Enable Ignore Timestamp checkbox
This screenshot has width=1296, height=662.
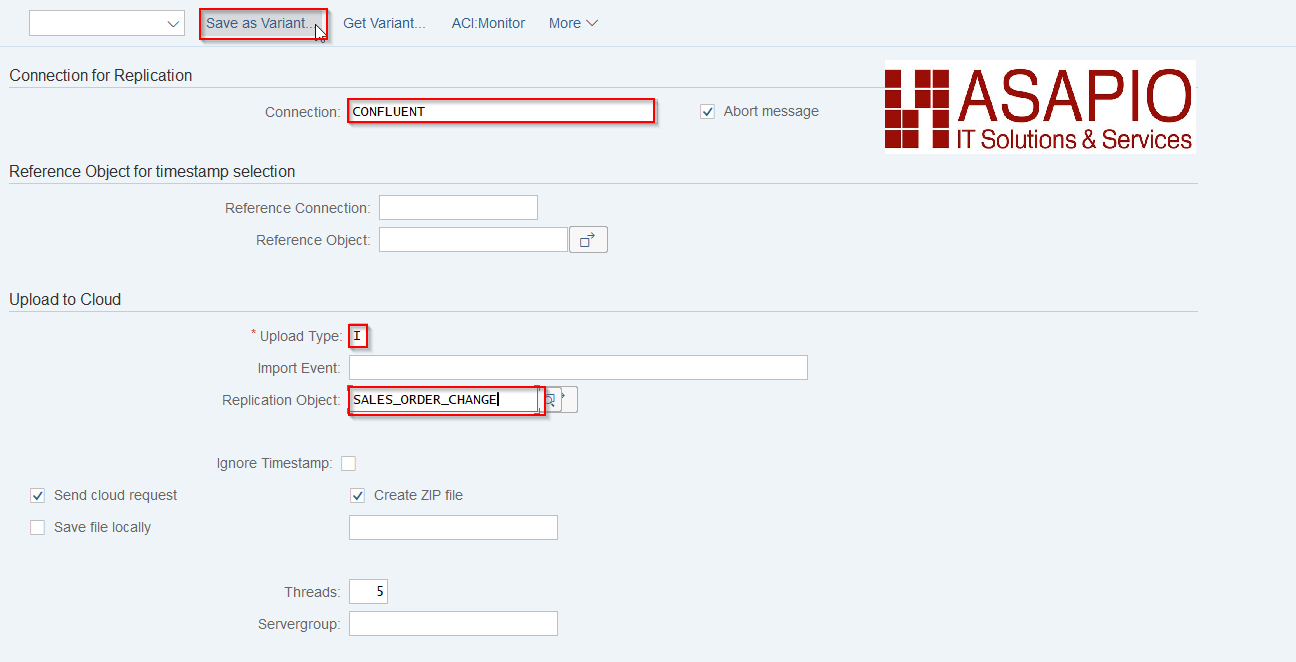[348, 463]
